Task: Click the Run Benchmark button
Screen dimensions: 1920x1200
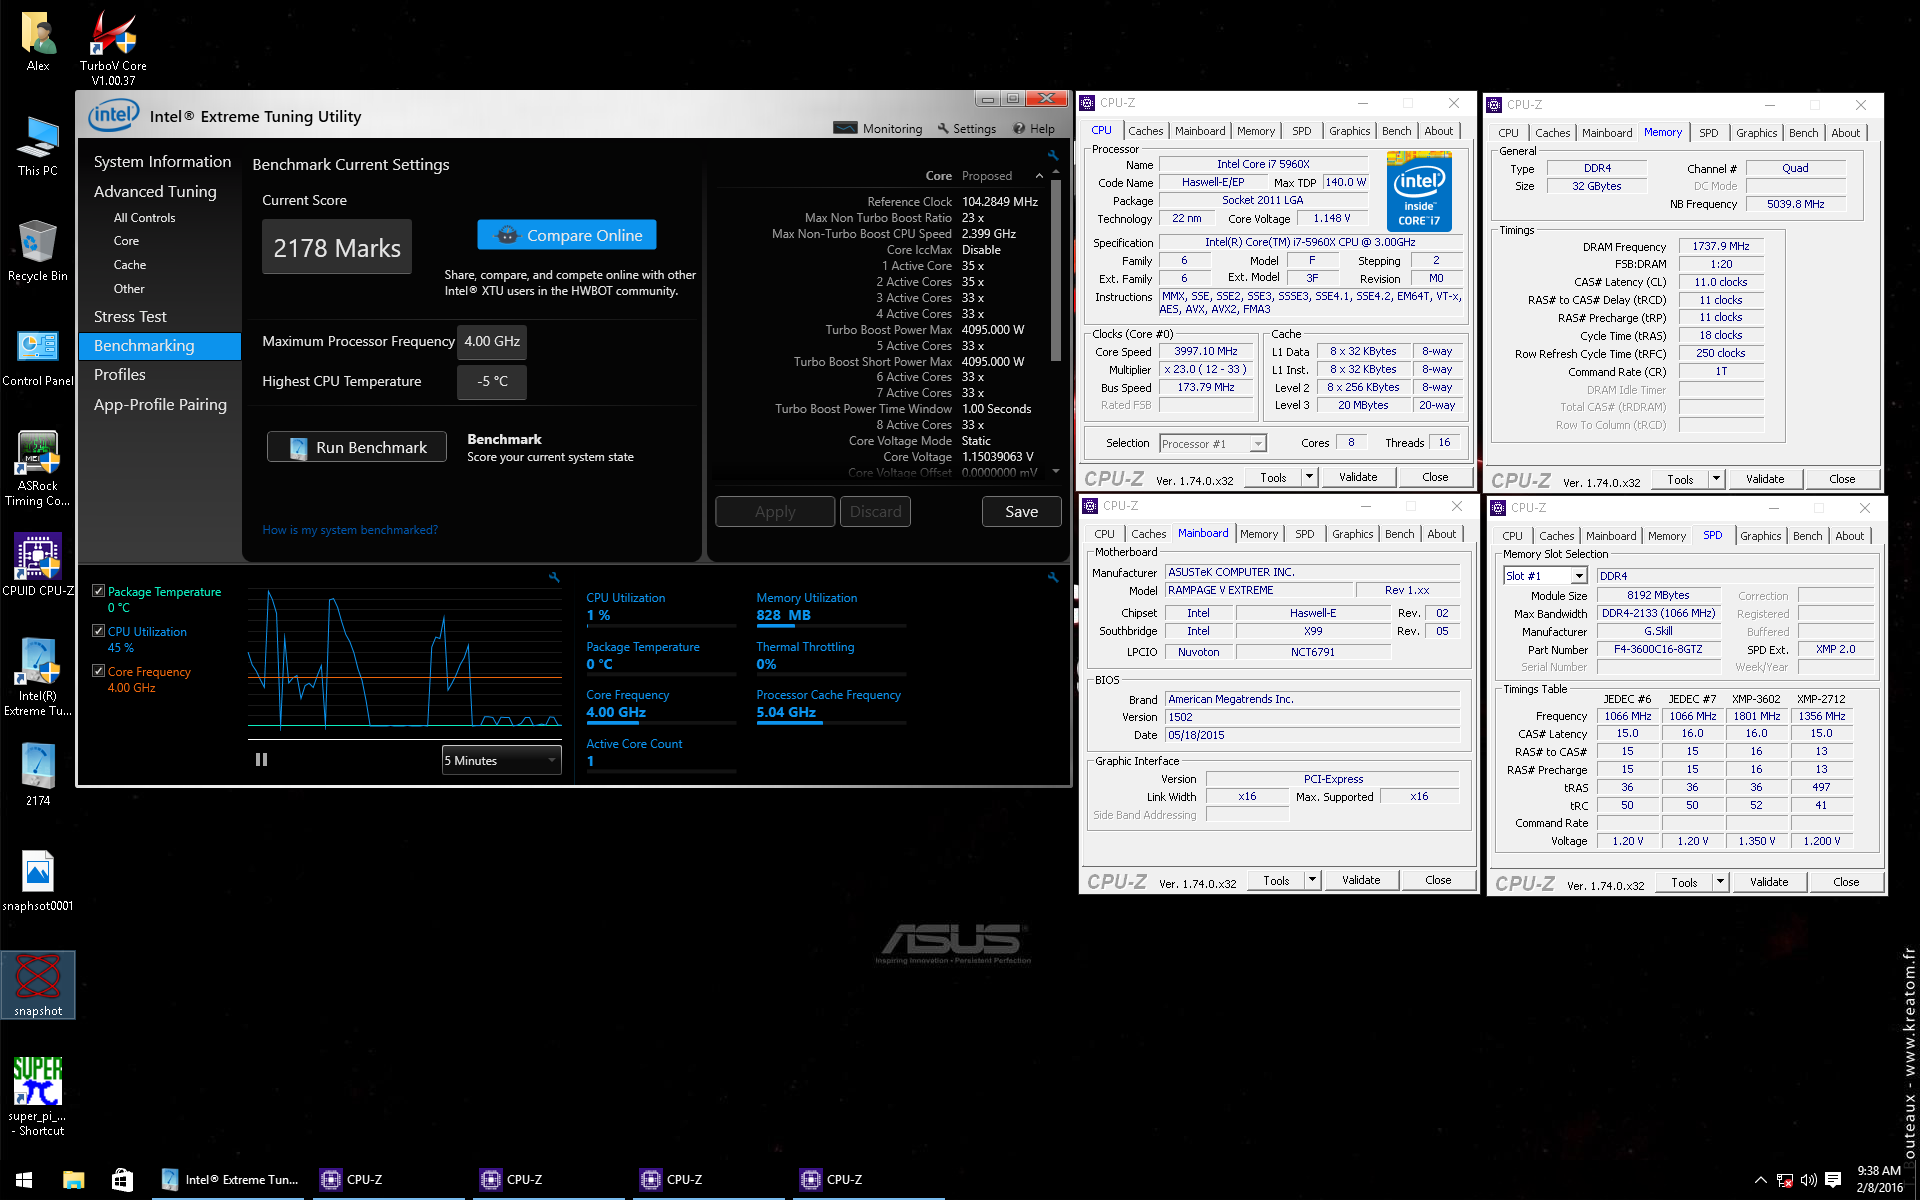Action: 357,447
